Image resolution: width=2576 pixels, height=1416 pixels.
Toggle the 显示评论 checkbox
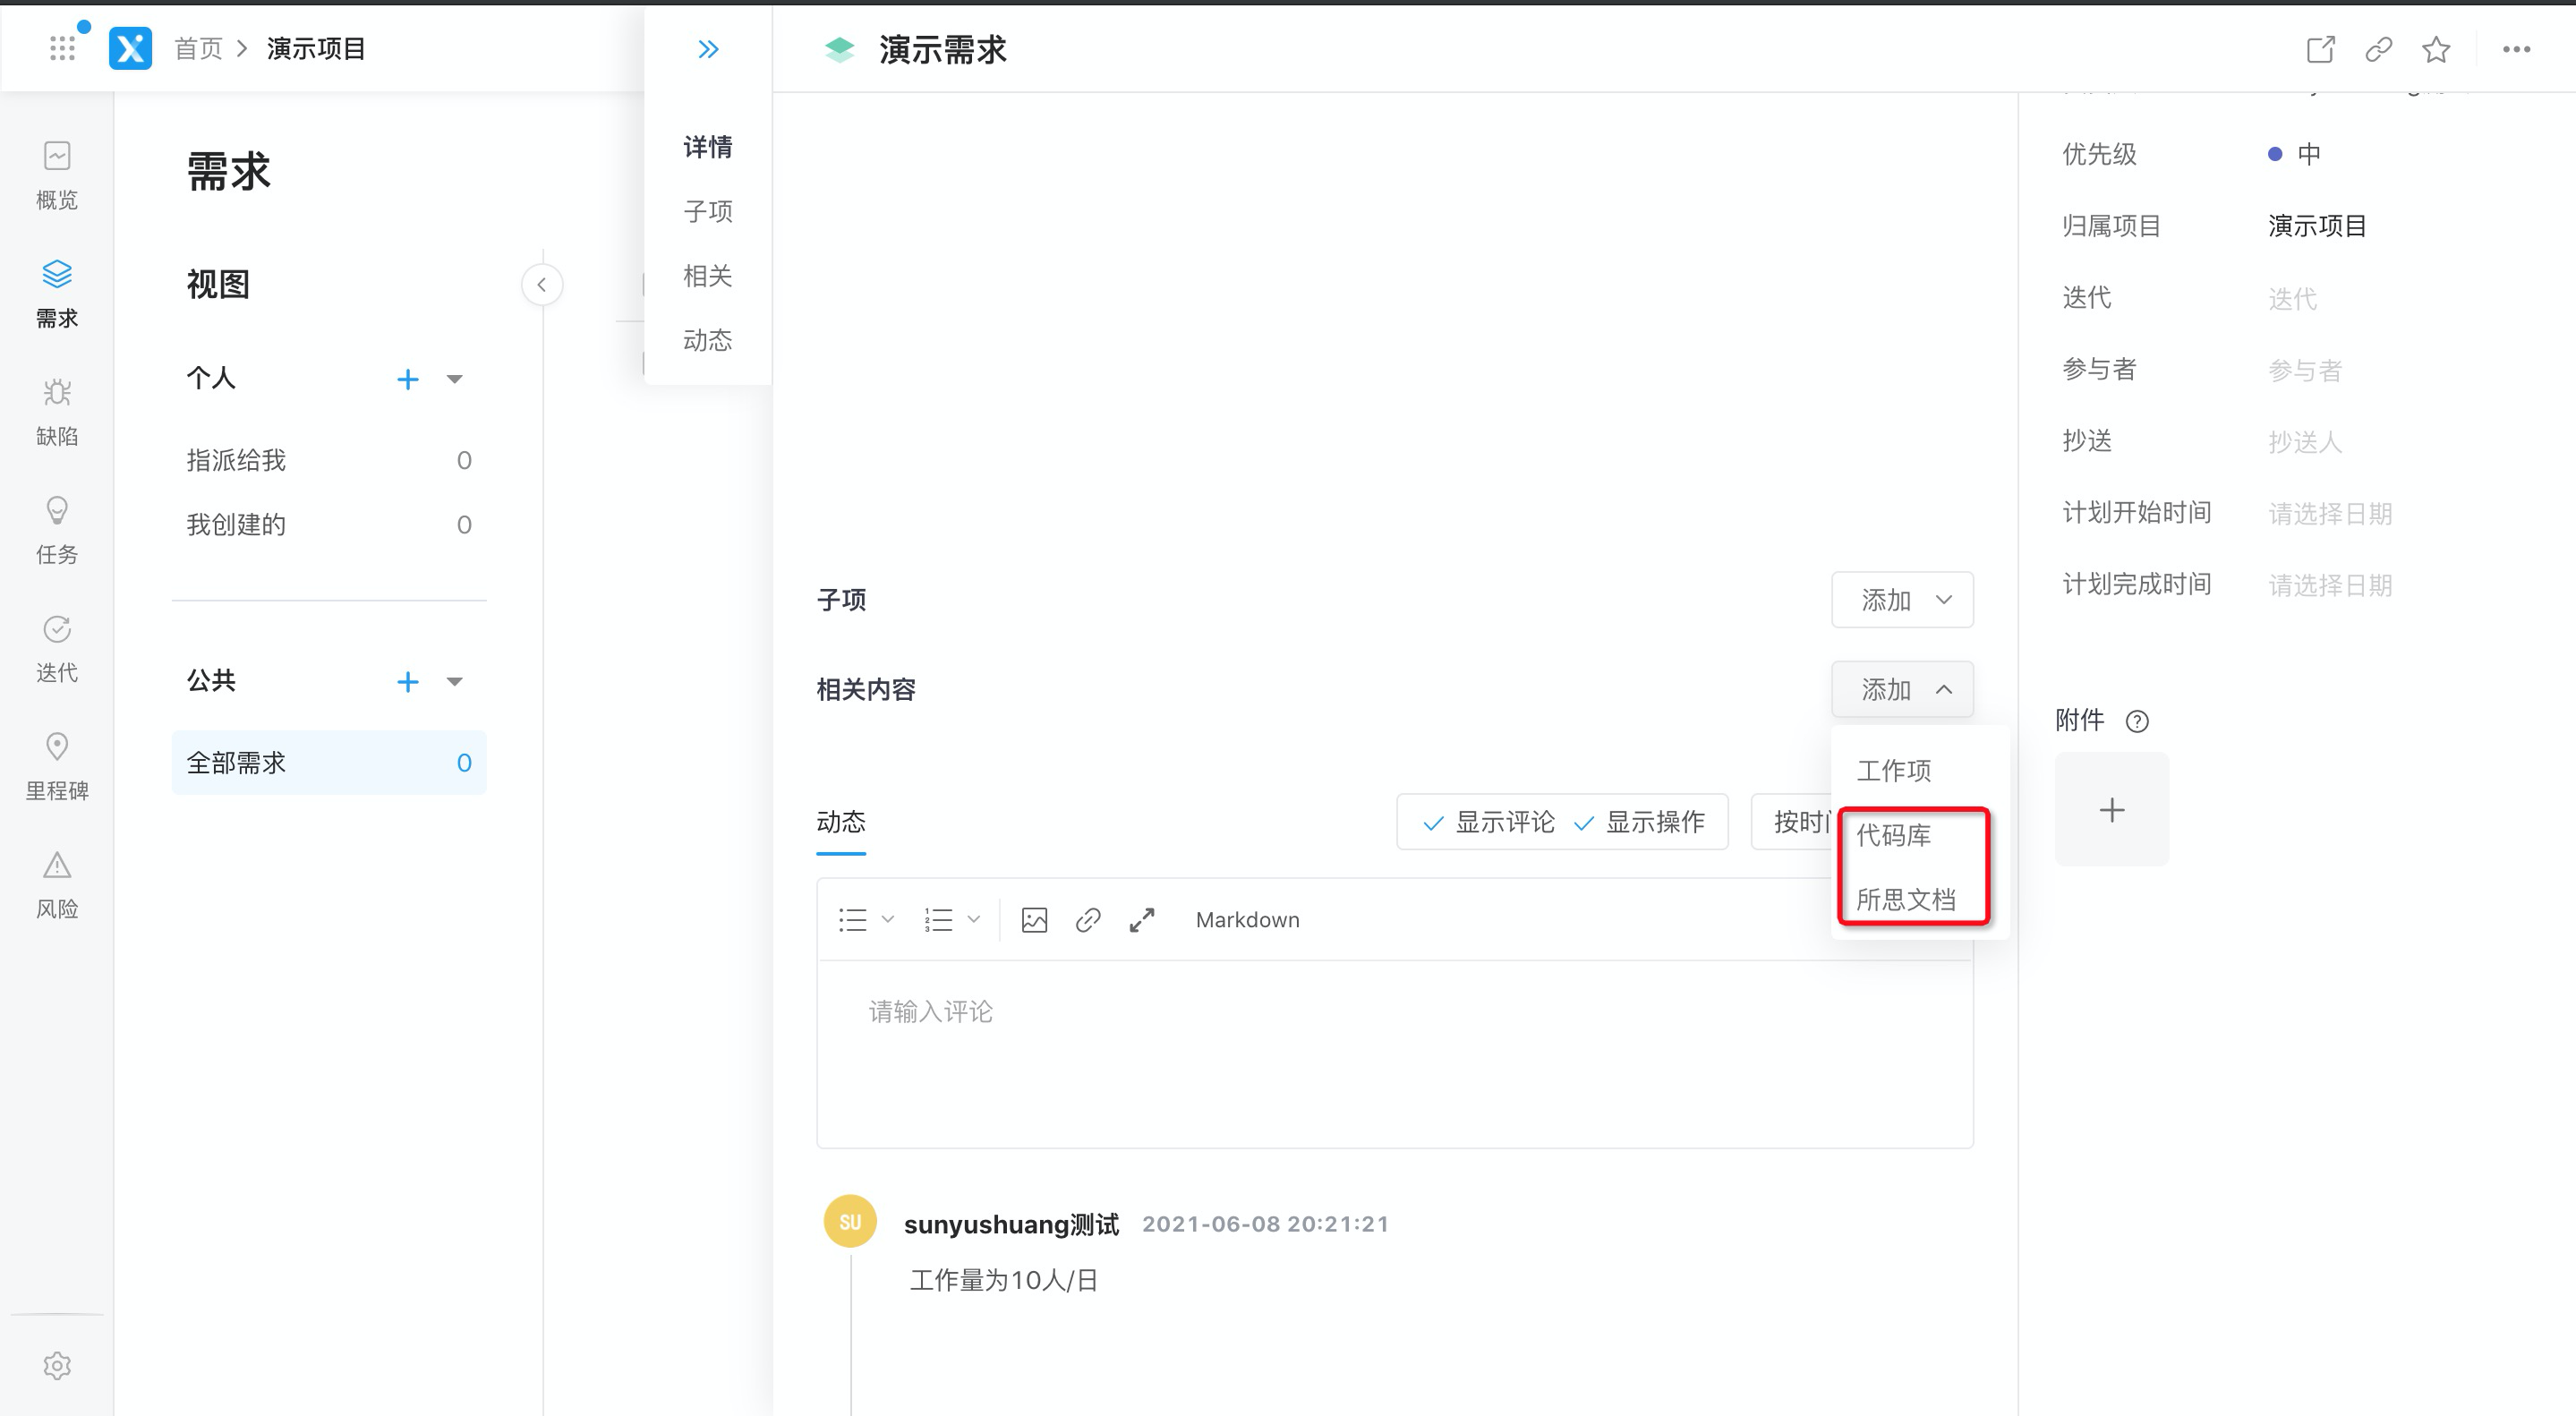click(1488, 822)
